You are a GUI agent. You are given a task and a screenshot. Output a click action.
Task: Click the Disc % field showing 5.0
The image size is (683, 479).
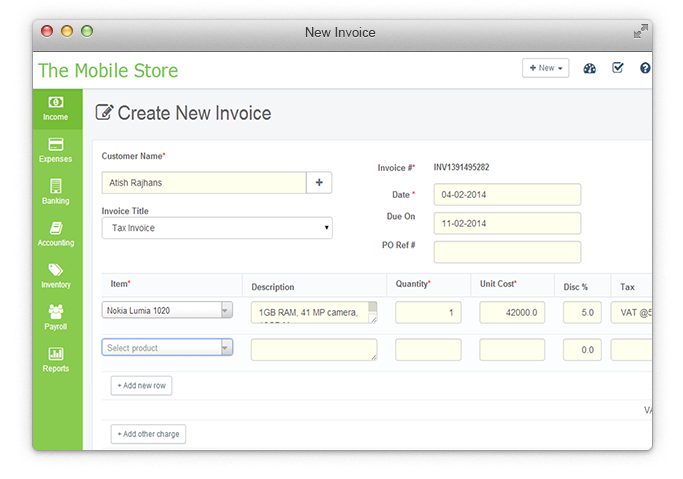click(582, 312)
